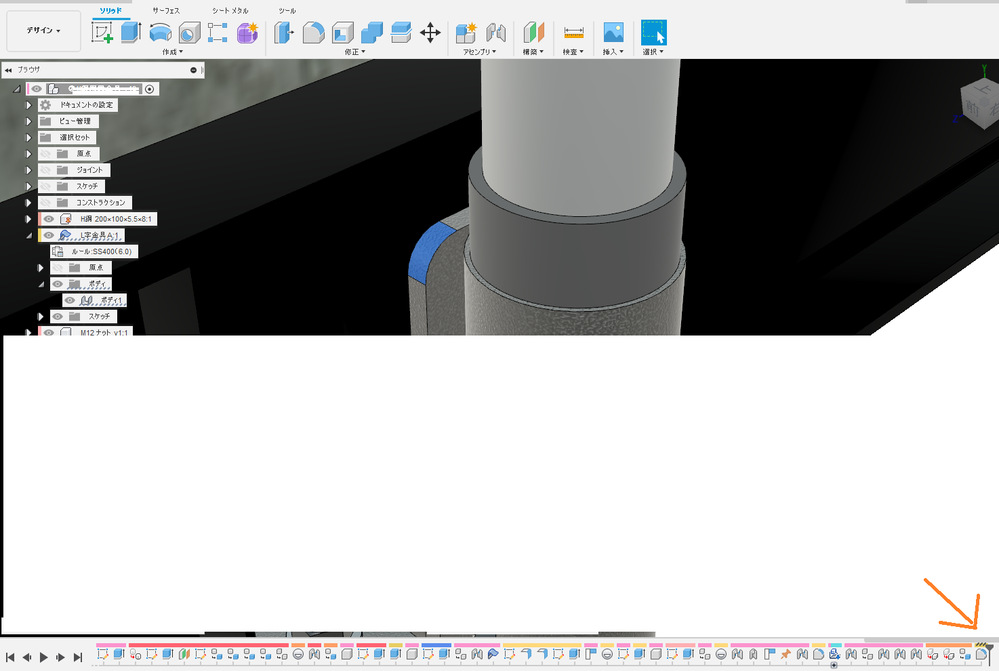Select the Extrude tool

point(131,32)
